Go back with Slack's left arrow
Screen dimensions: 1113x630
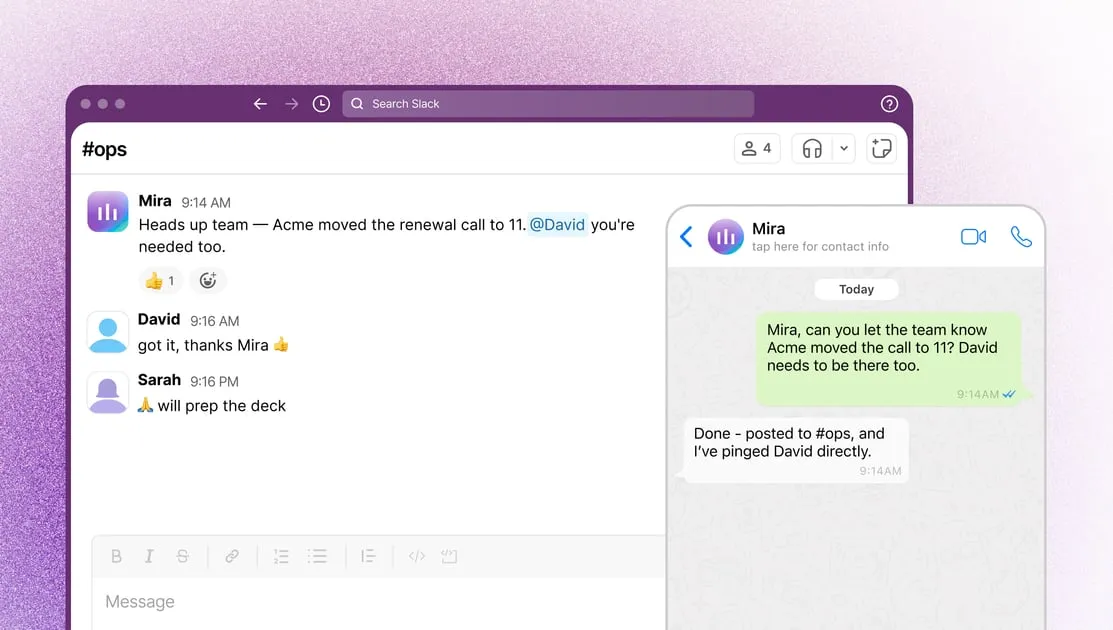261,104
